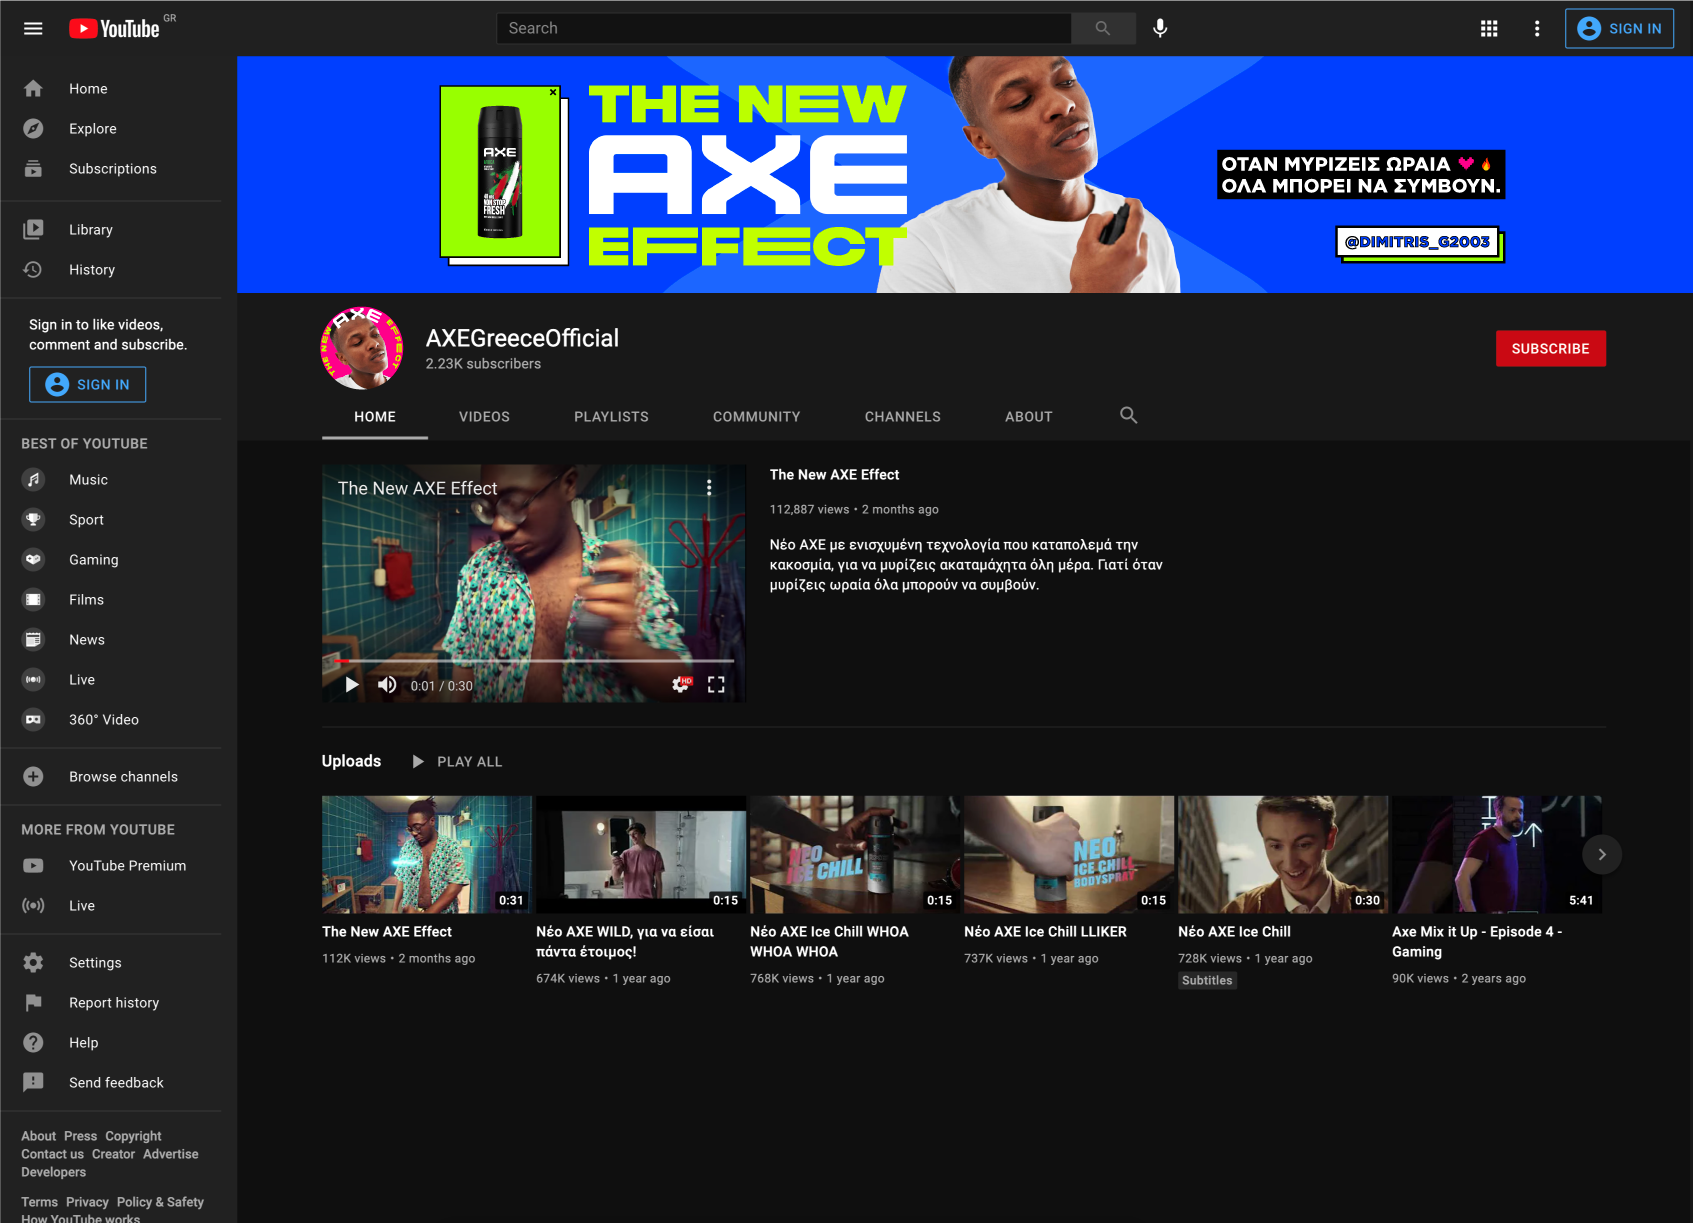Screen dimensions: 1693x1223
Task: Open the Advertise footer link
Action: [171, 1154]
